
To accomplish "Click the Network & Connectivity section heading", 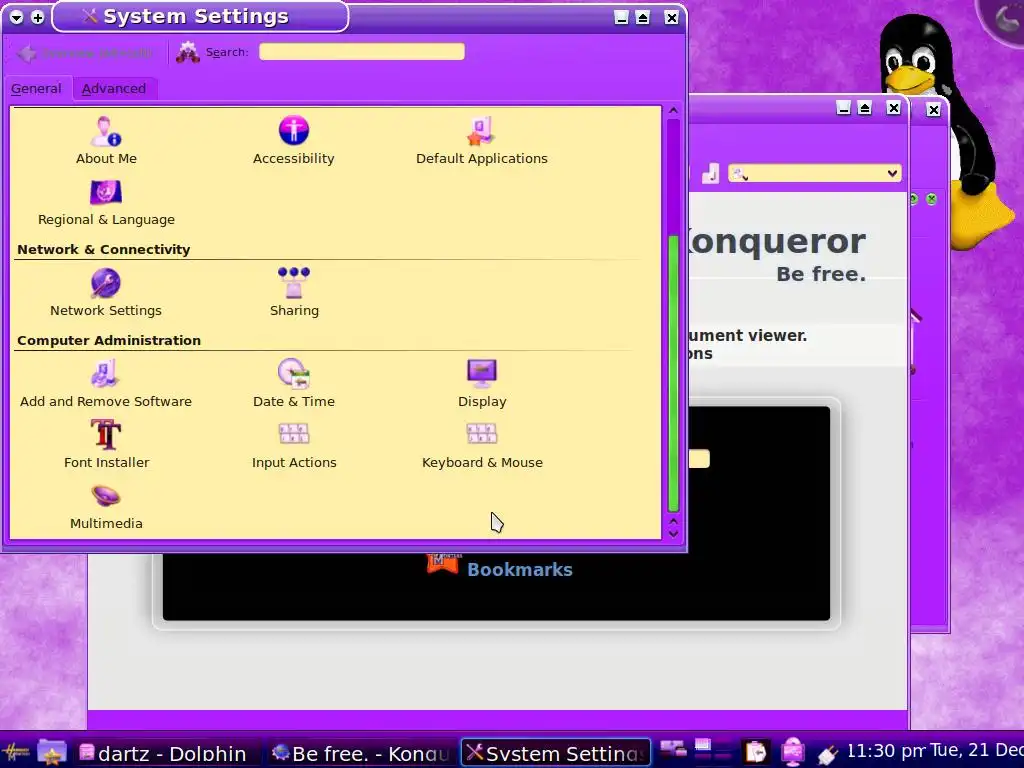I will (103, 249).
